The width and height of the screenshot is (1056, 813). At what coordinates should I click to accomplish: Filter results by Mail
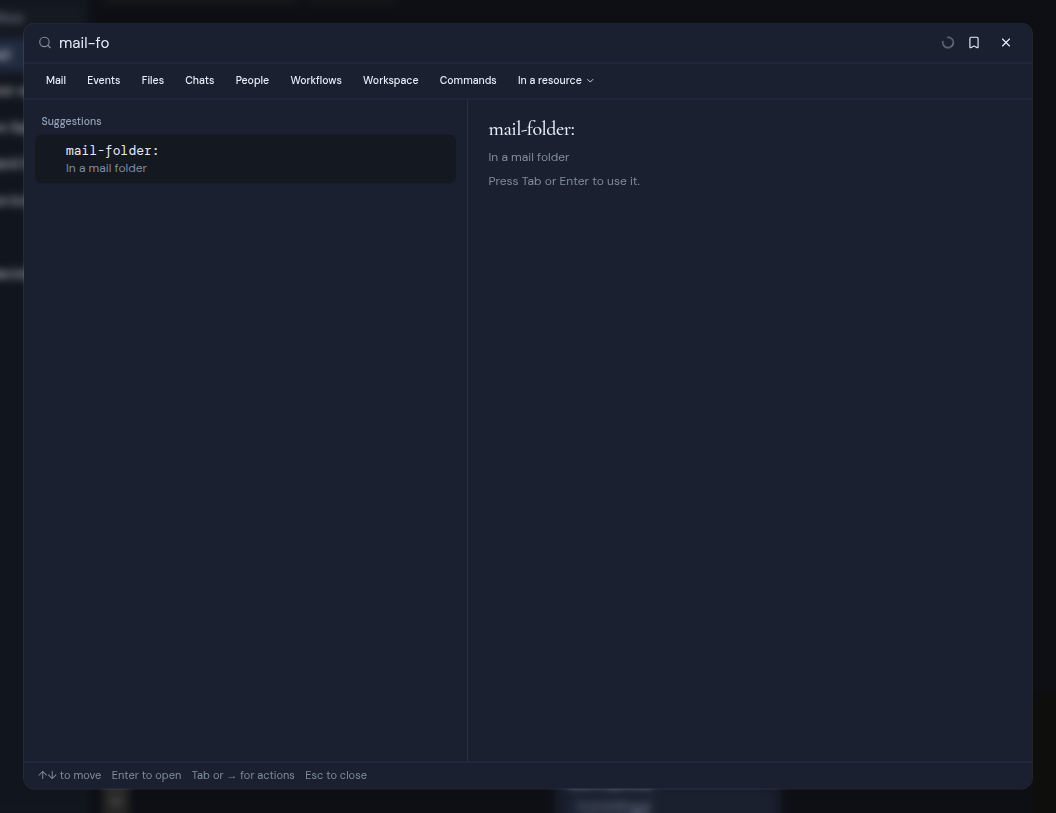(x=56, y=80)
